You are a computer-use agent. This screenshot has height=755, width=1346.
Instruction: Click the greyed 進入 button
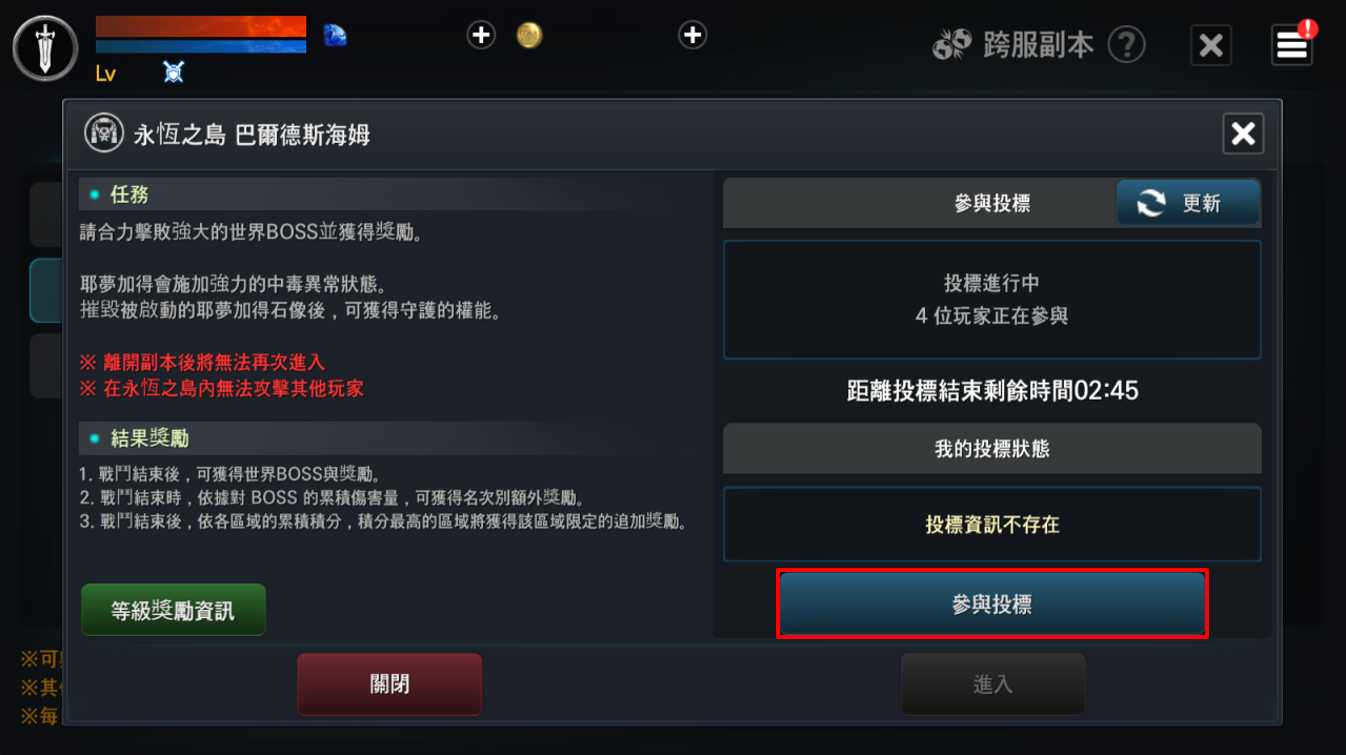[993, 685]
